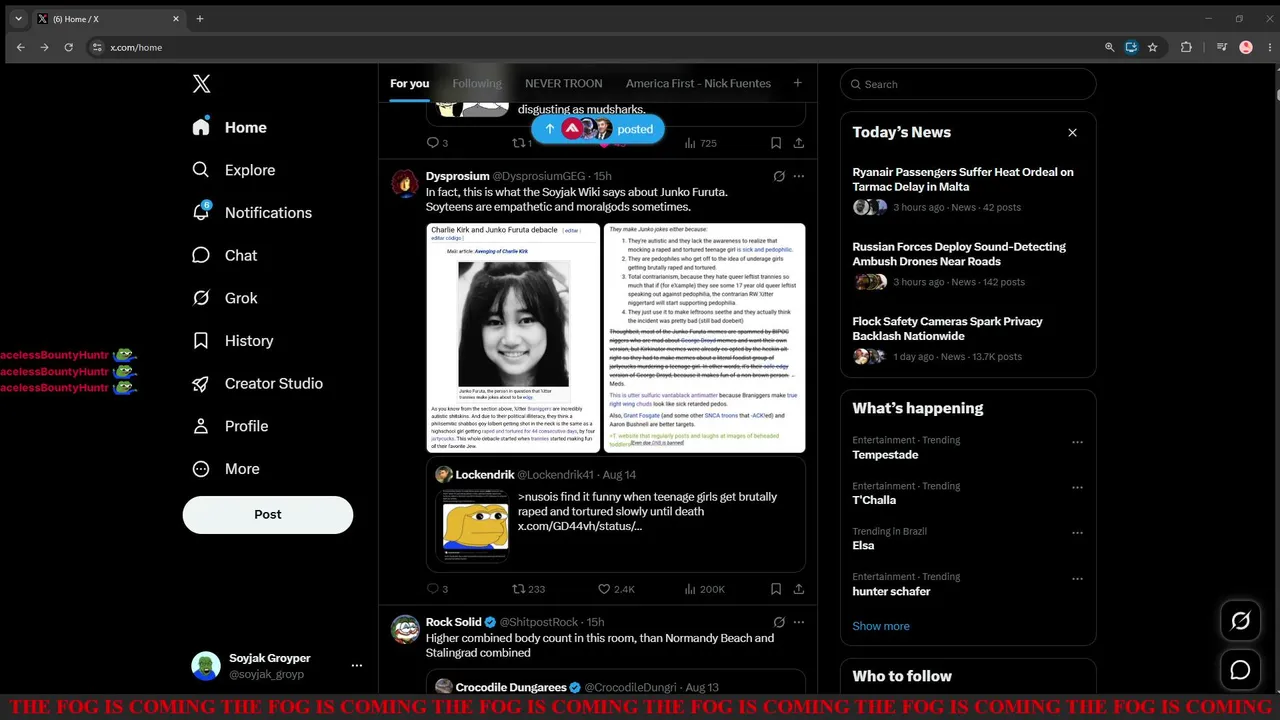Open Rock Solid's profile avatar
Screen dimensions: 1280x720
coord(405,629)
